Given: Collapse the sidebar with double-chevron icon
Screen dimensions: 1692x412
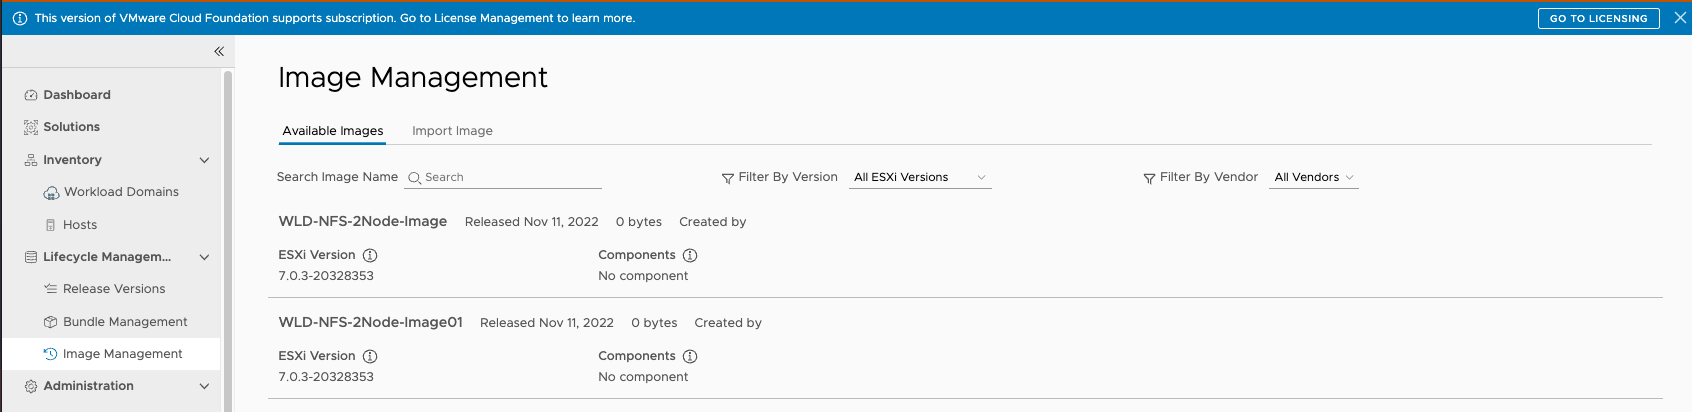Looking at the screenshot, I should pos(219,51).
